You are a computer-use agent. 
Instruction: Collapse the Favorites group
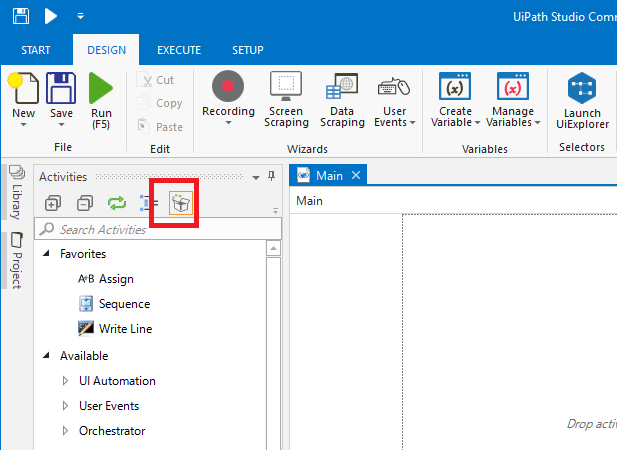point(47,254)
